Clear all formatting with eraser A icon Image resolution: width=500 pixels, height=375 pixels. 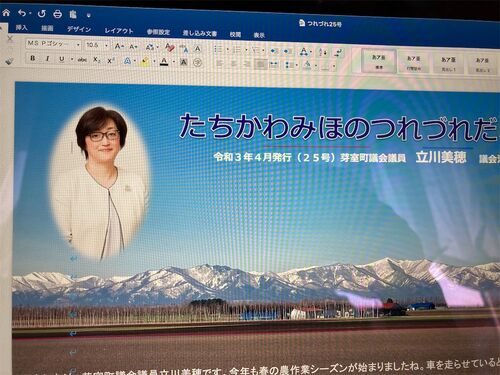[170, 47]
